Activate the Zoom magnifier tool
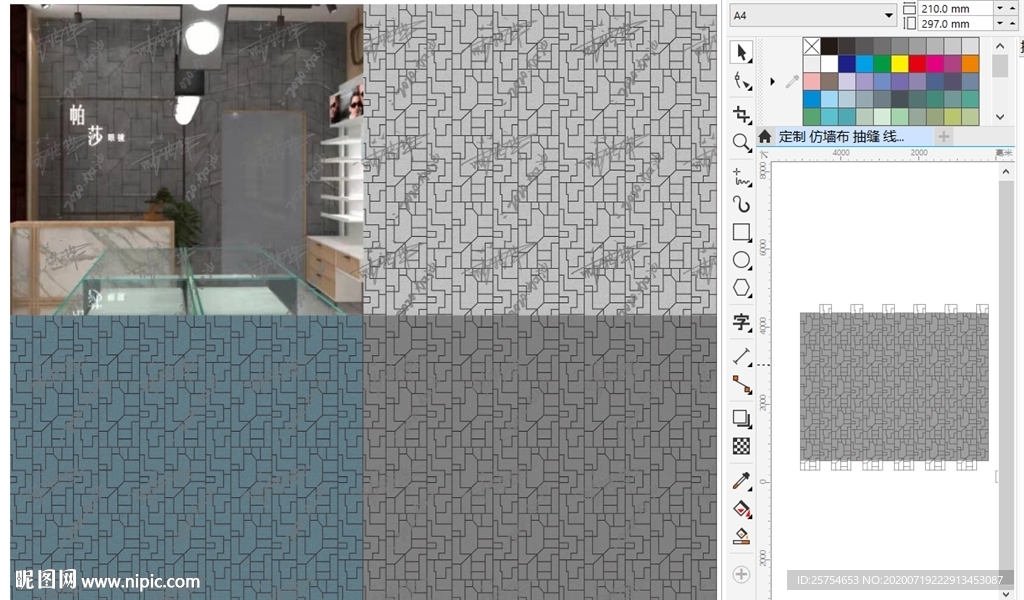1024x600 pixels. click(741, 143)
